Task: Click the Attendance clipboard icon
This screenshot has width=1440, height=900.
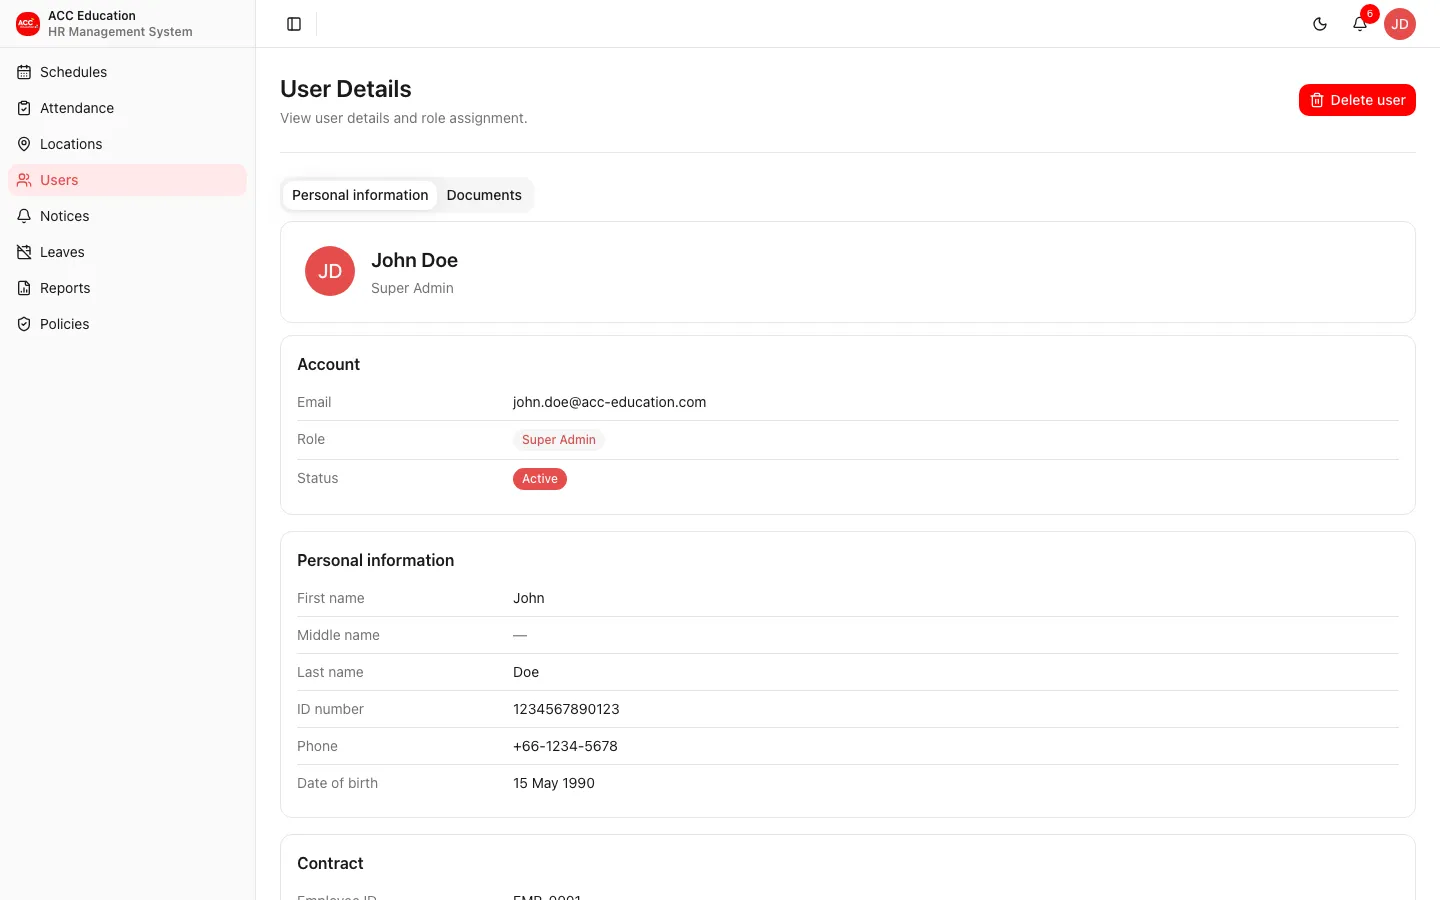Action: pos(24,108)
